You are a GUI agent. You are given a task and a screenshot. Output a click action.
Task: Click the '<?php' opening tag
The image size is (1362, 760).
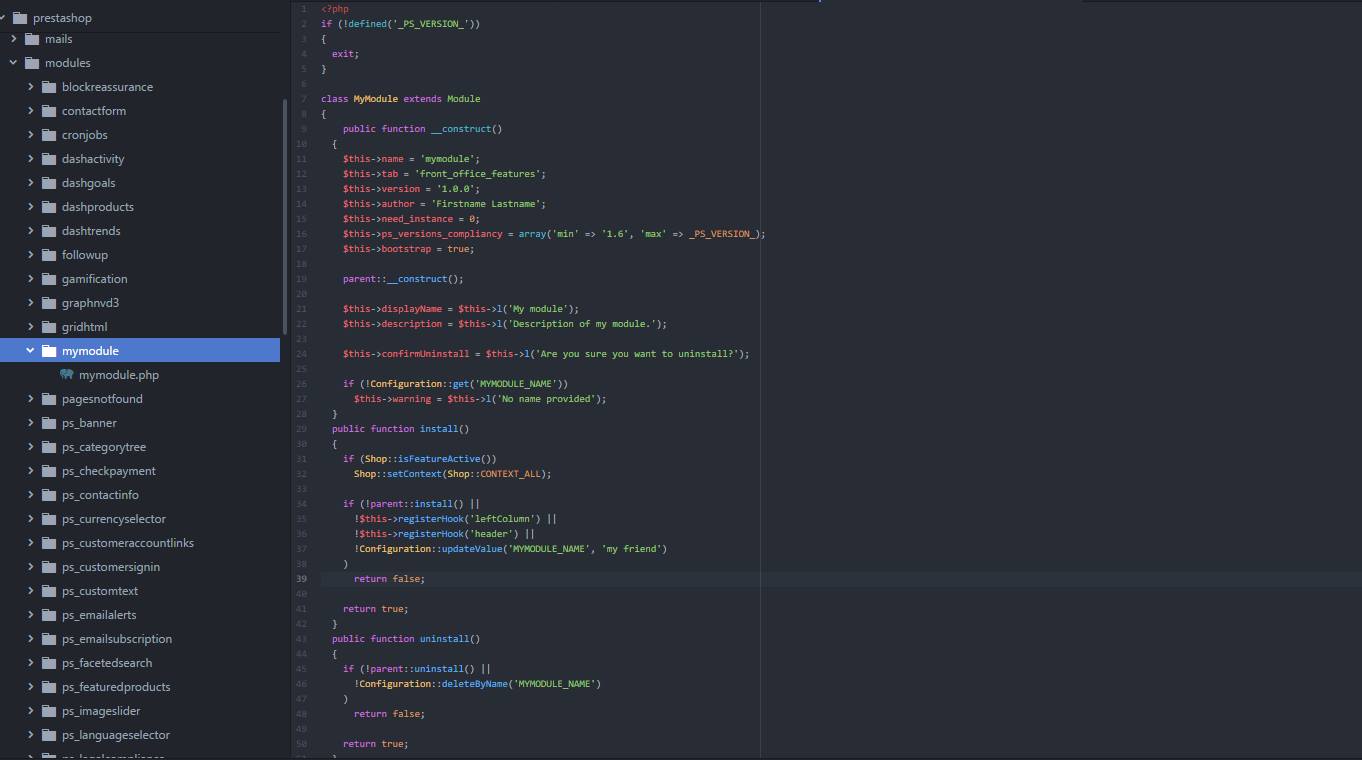tap(335, 9)
